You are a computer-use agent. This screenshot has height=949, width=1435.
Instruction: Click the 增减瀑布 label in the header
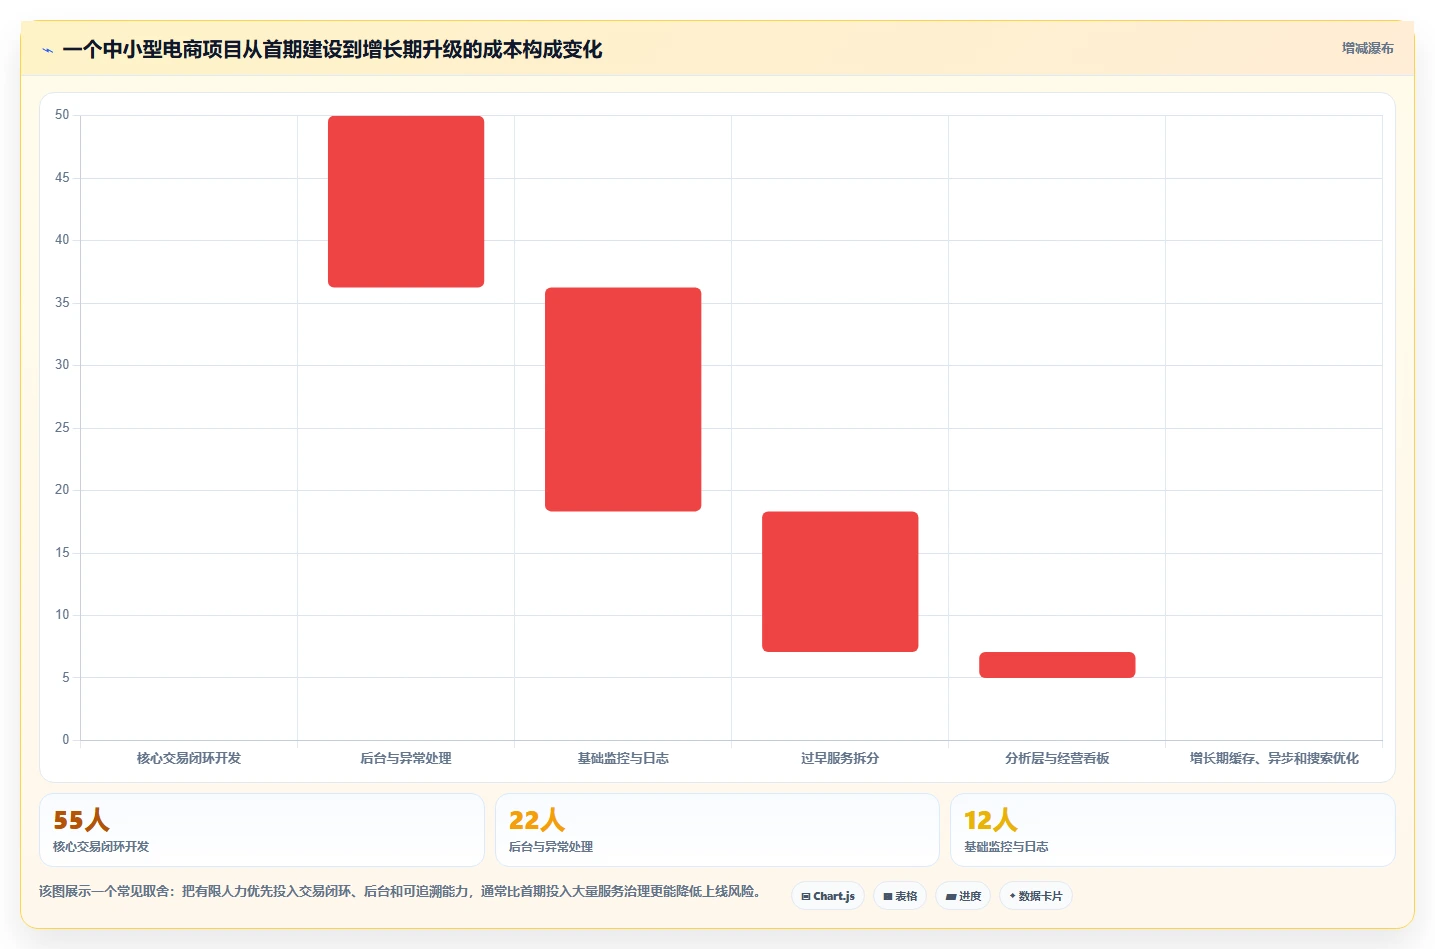[x=1367, y=48]
